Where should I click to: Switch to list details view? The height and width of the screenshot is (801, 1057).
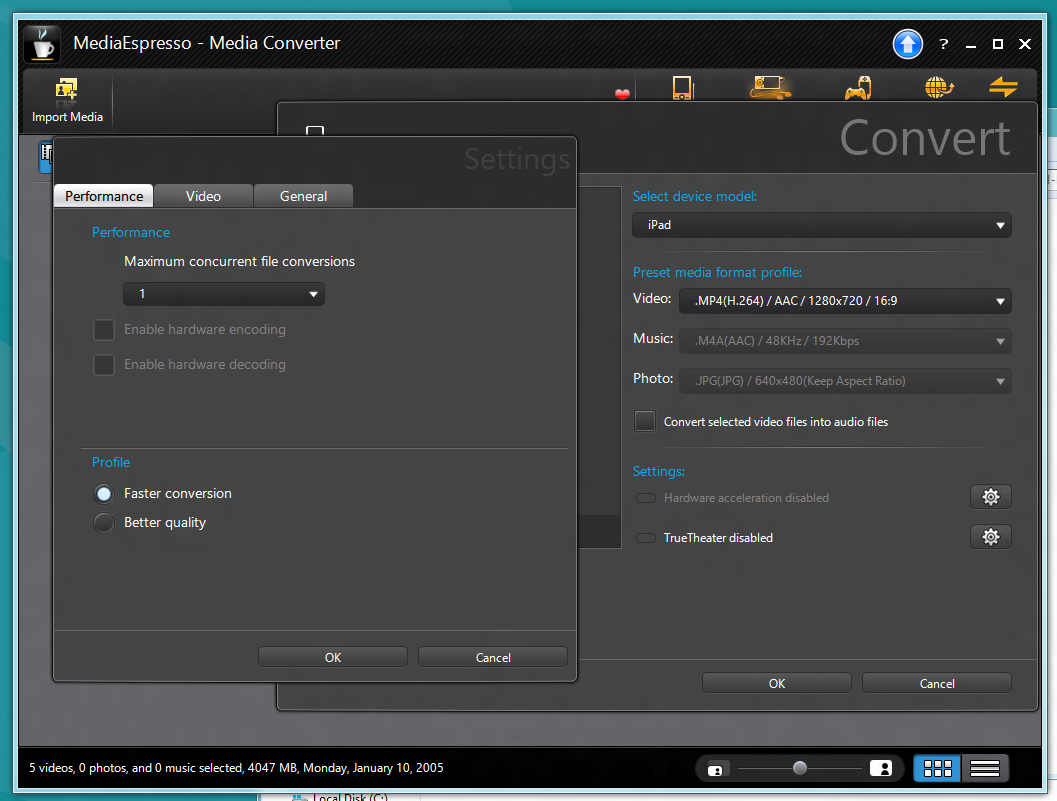(x=985, y=768)
